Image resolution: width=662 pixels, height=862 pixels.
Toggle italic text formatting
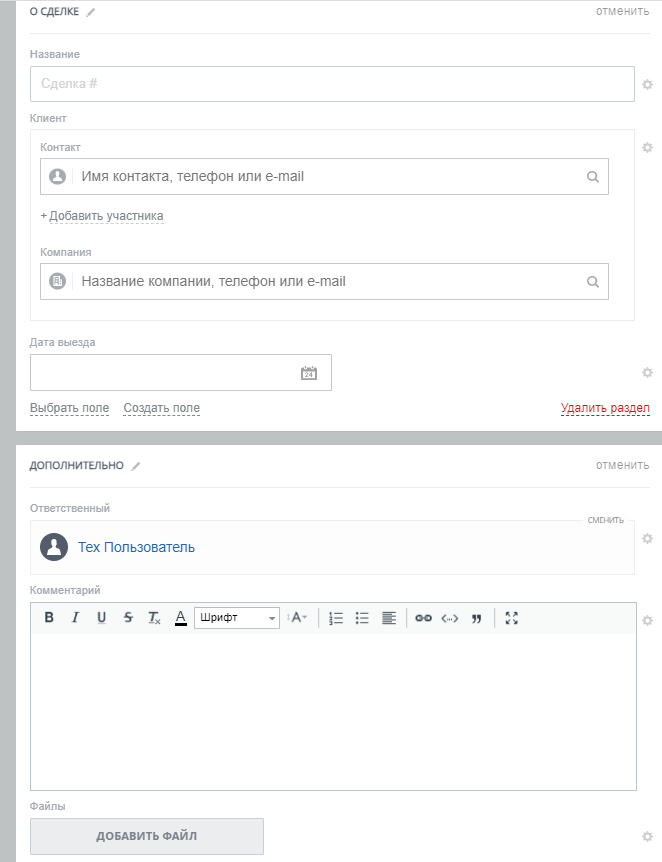[x=75, y=618]
